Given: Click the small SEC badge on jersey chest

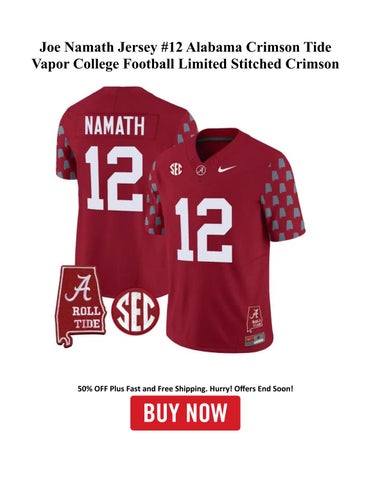Looking at the screenshot, I should coord(176,169).
